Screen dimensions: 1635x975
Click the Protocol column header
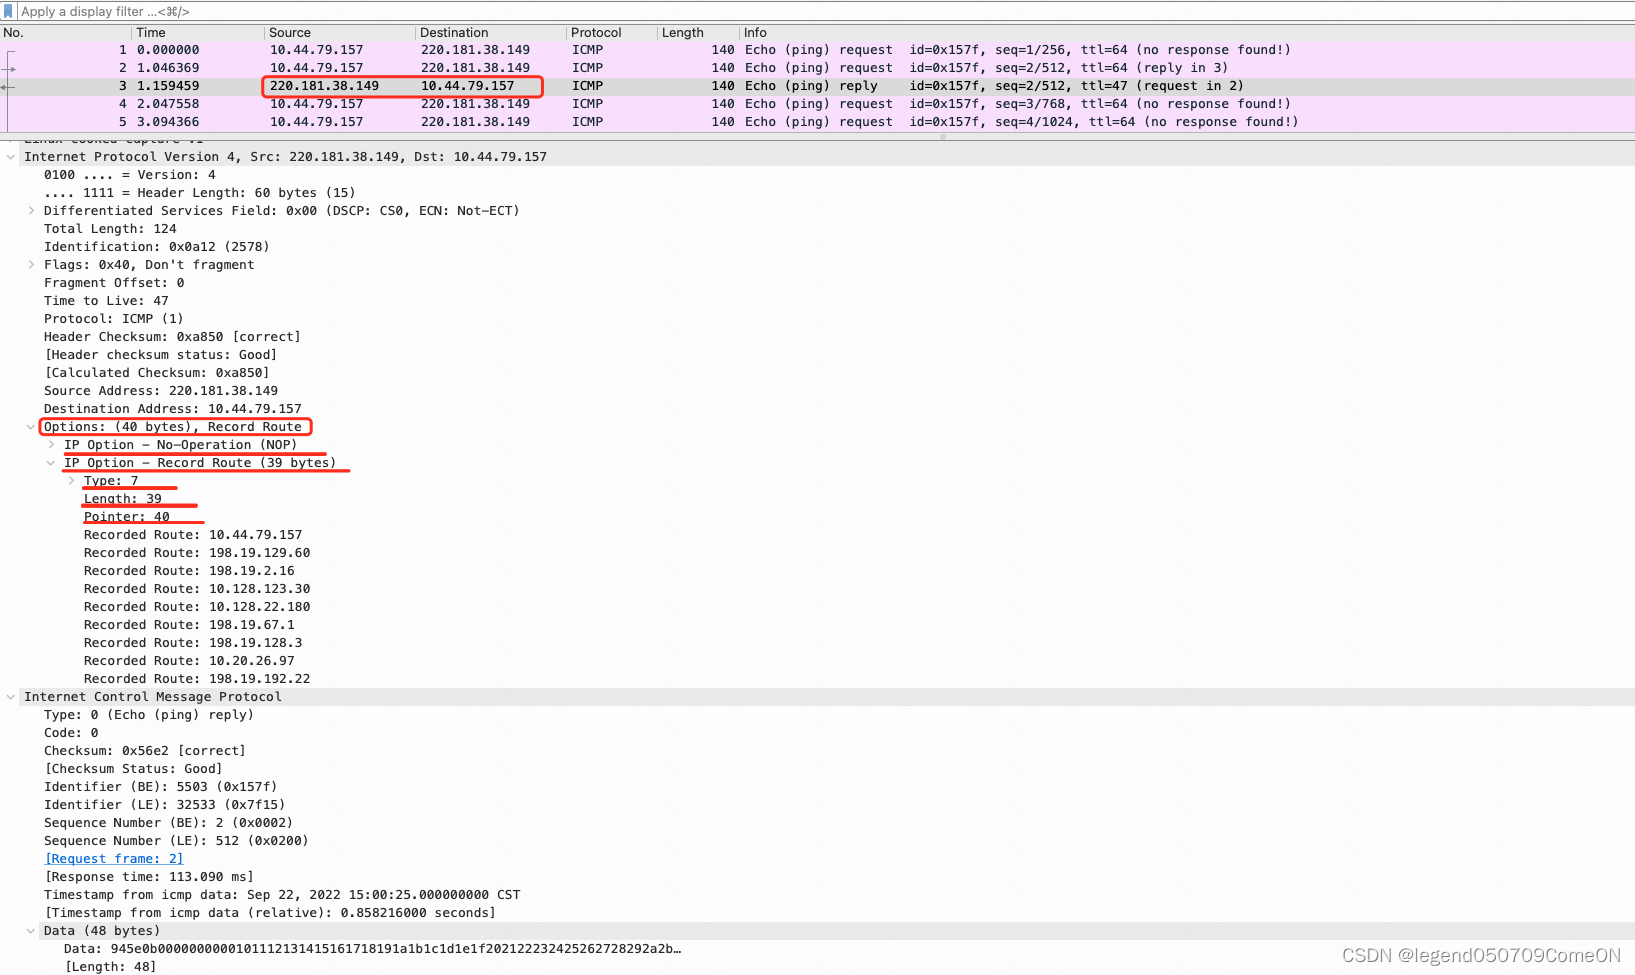tap(597, 32)
